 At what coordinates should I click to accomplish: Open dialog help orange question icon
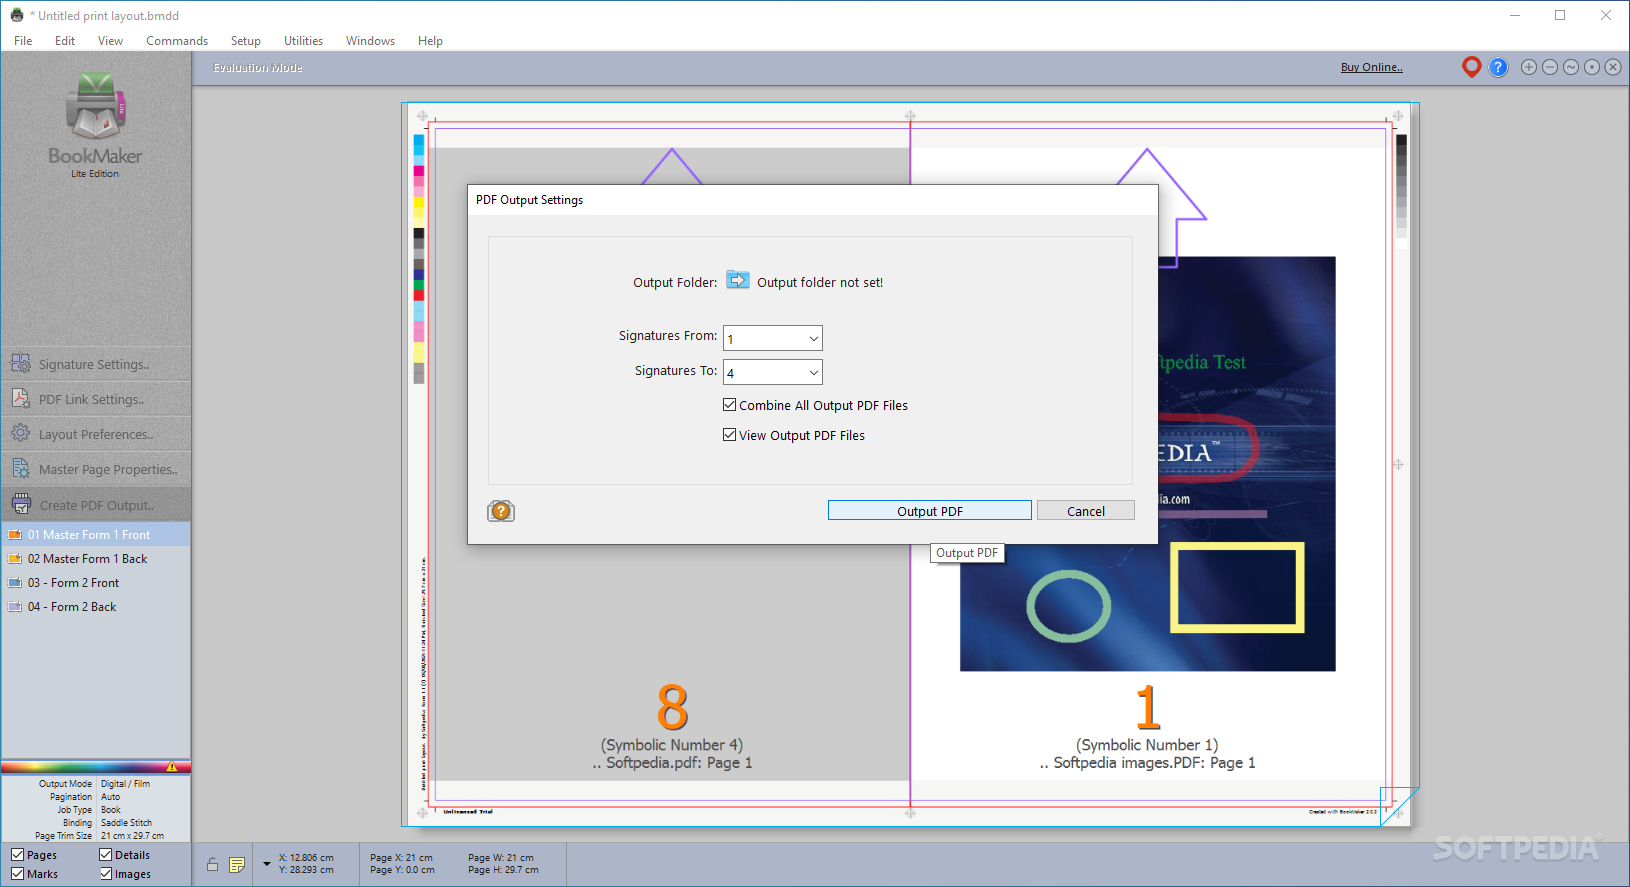(501, 511)
